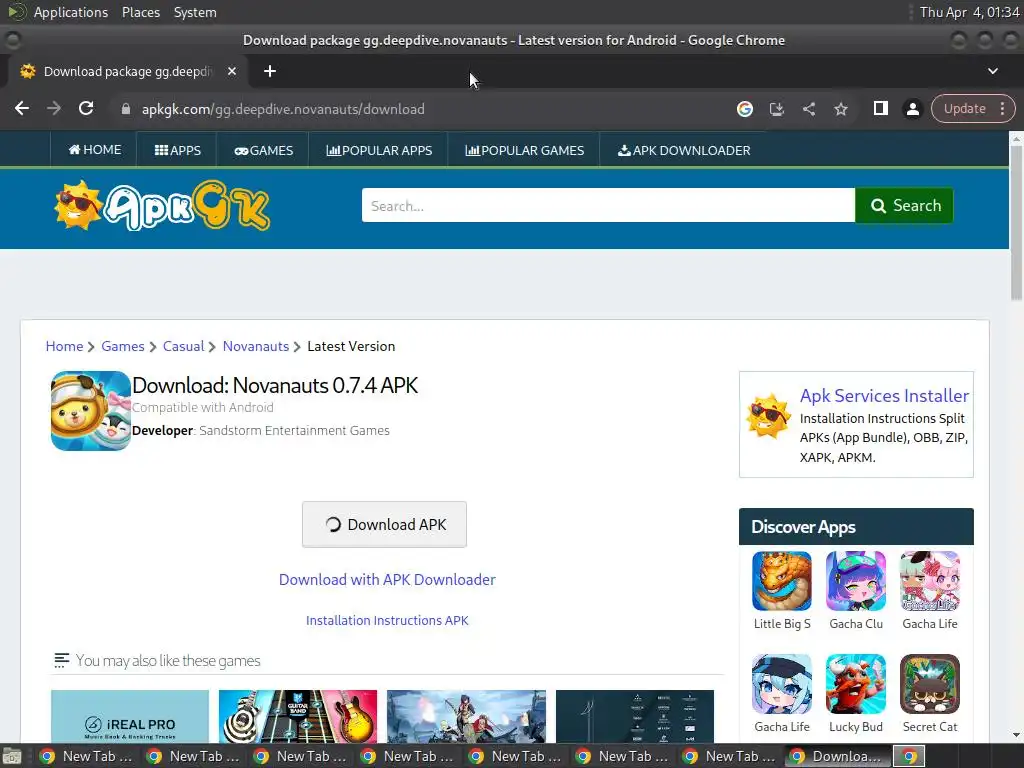Click the green Search button
The width and height of the screenshot is (1024, 768).
click(904, 206)
